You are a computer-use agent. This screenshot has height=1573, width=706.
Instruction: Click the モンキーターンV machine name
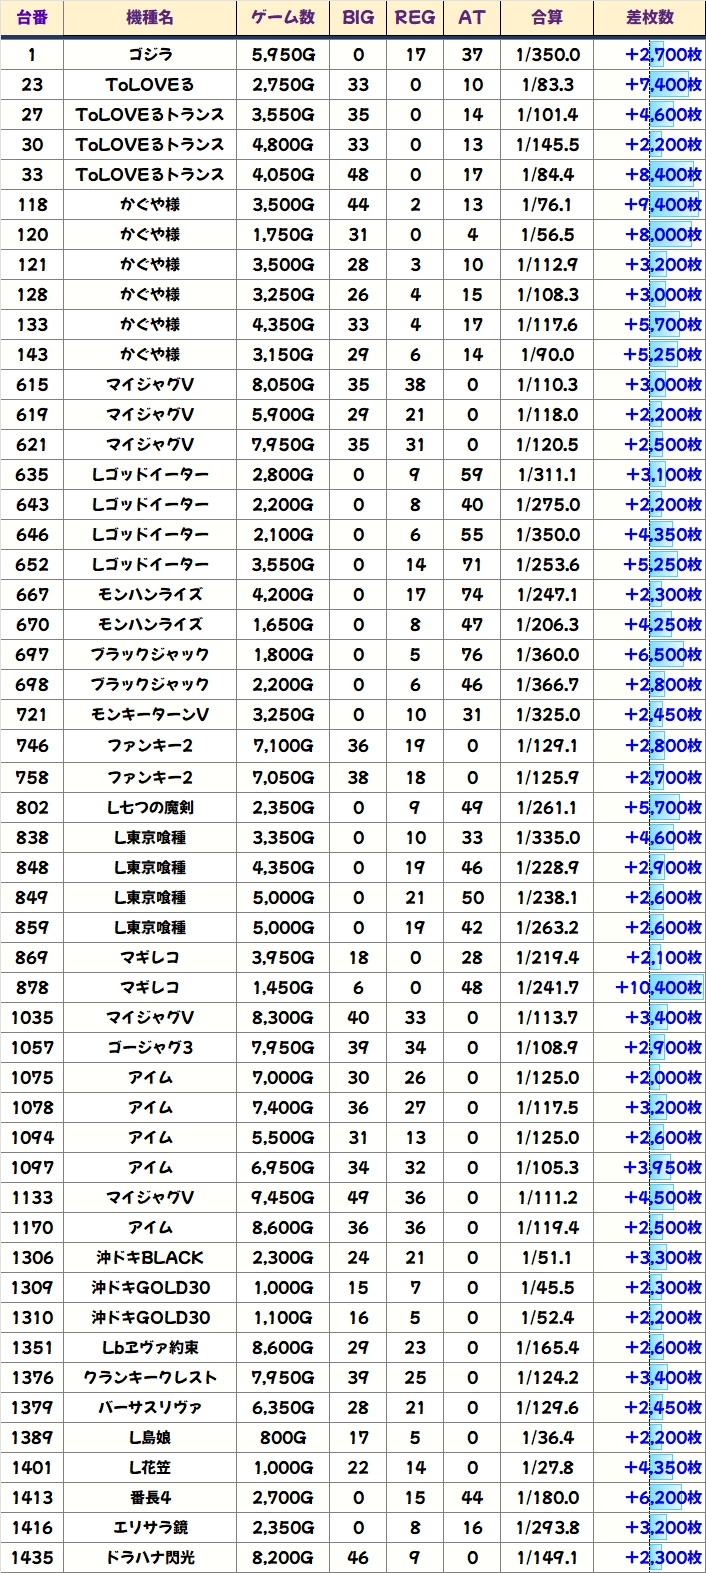tap(150, 715)
